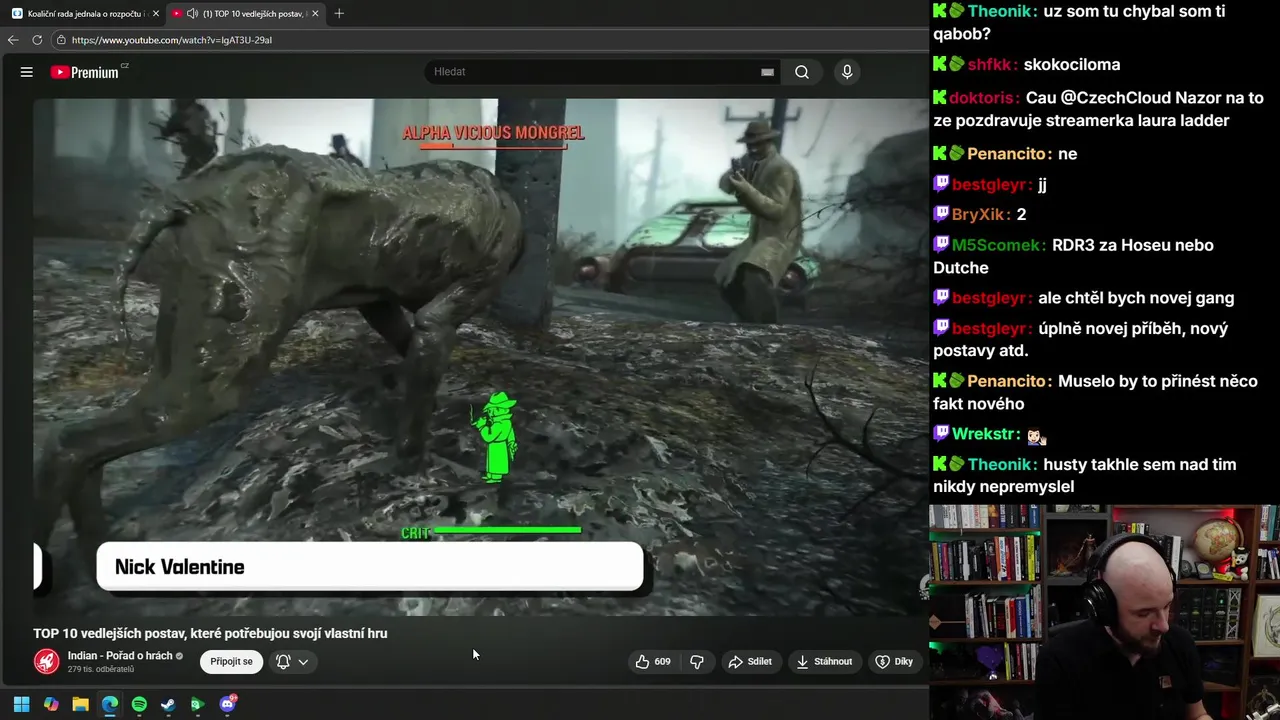
Task: Open Spotify from the taskbar
Action: coord(139,704)
